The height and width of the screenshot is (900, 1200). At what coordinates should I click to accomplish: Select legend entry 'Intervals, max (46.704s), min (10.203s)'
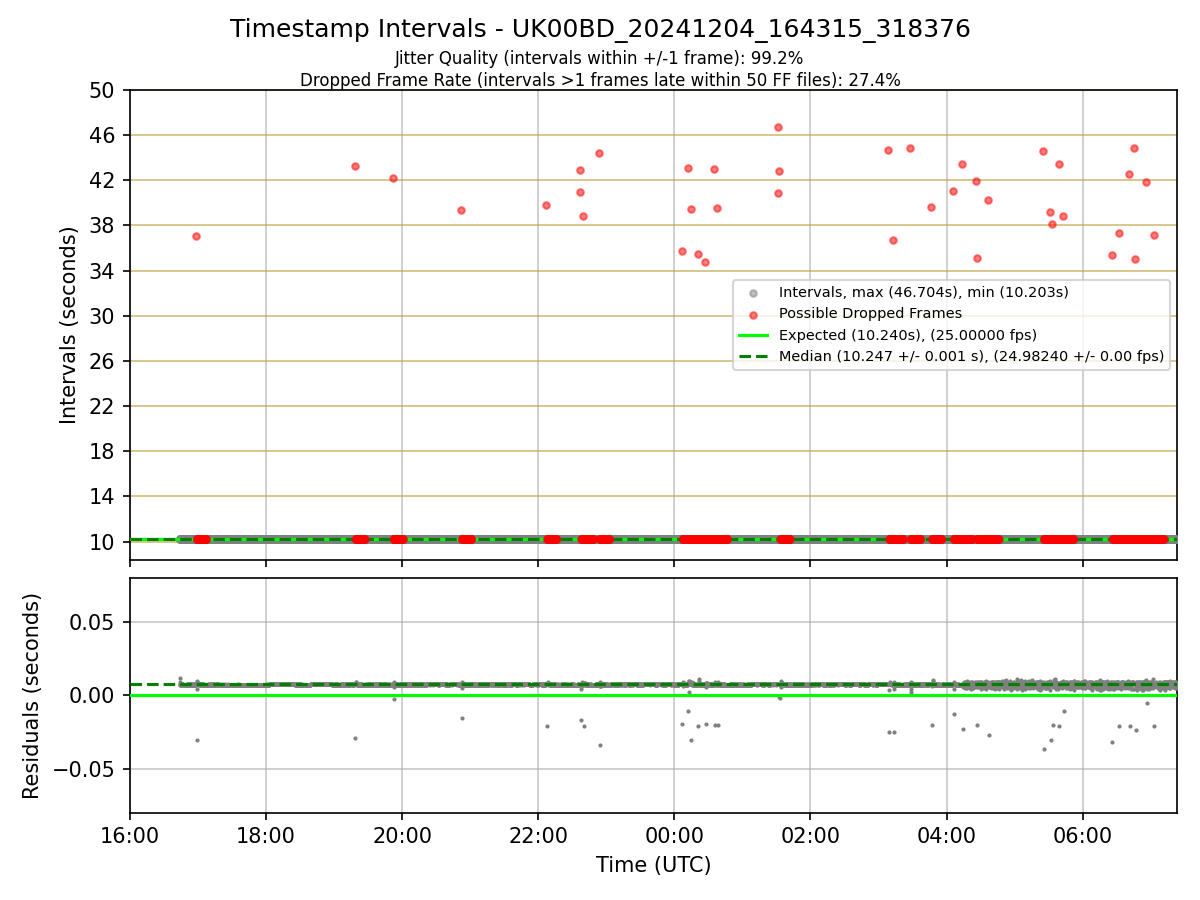924,292
